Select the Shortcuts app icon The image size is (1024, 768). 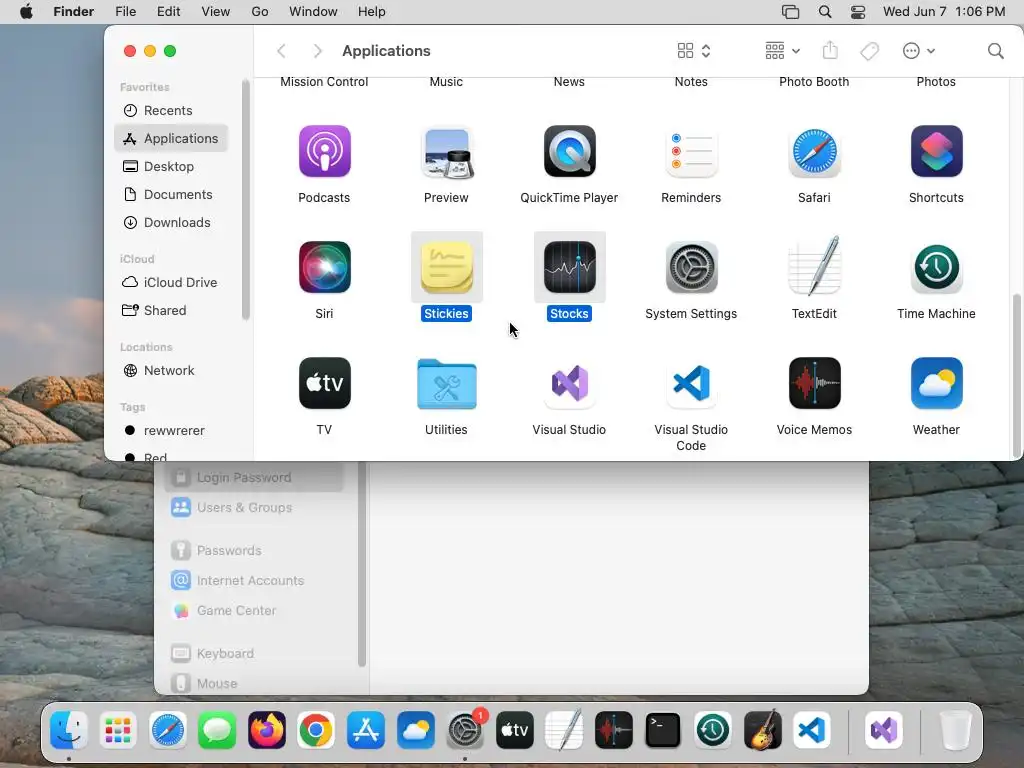pyautogui.click(x=936, y=152)
